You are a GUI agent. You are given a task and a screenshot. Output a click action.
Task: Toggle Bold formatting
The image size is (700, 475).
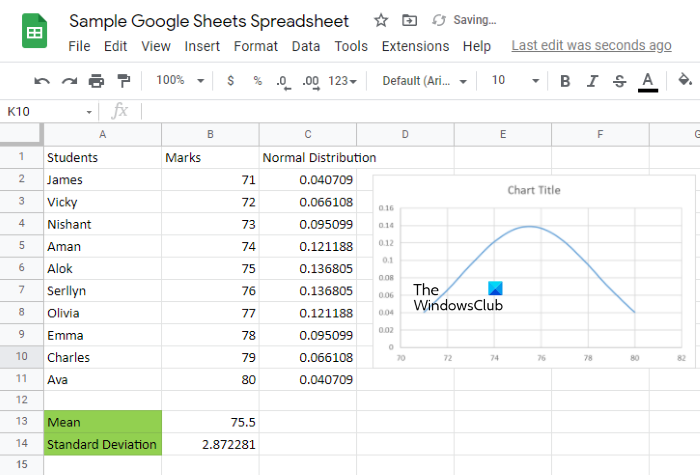565,81
